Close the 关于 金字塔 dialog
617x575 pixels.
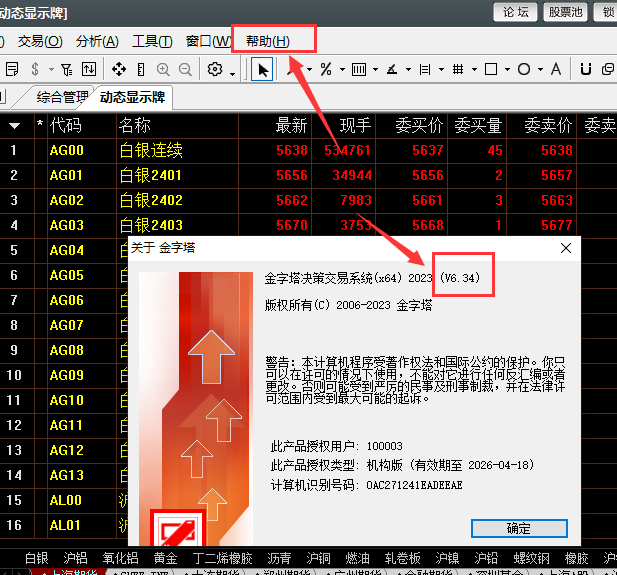pos(566,248)
